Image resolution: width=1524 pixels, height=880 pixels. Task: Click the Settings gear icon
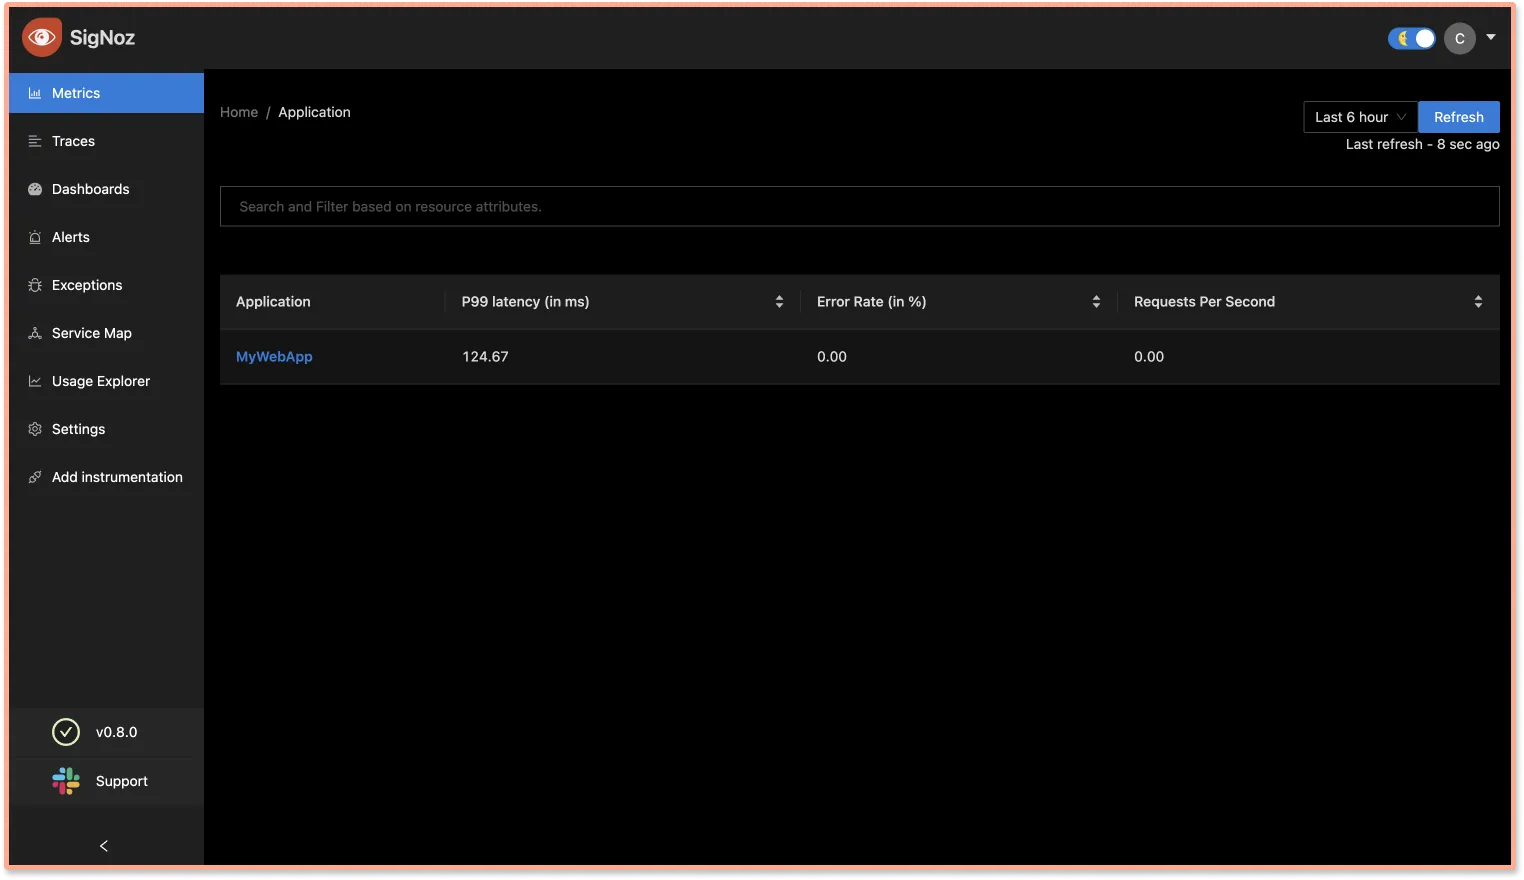35,429
